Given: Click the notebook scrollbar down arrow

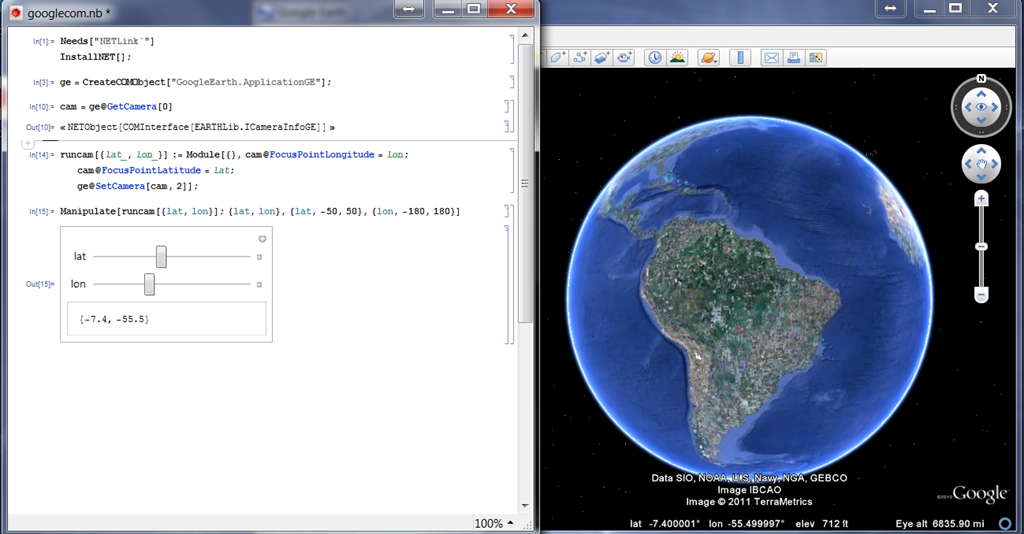Looking at the screenshot, I should (x=525, y=506).
